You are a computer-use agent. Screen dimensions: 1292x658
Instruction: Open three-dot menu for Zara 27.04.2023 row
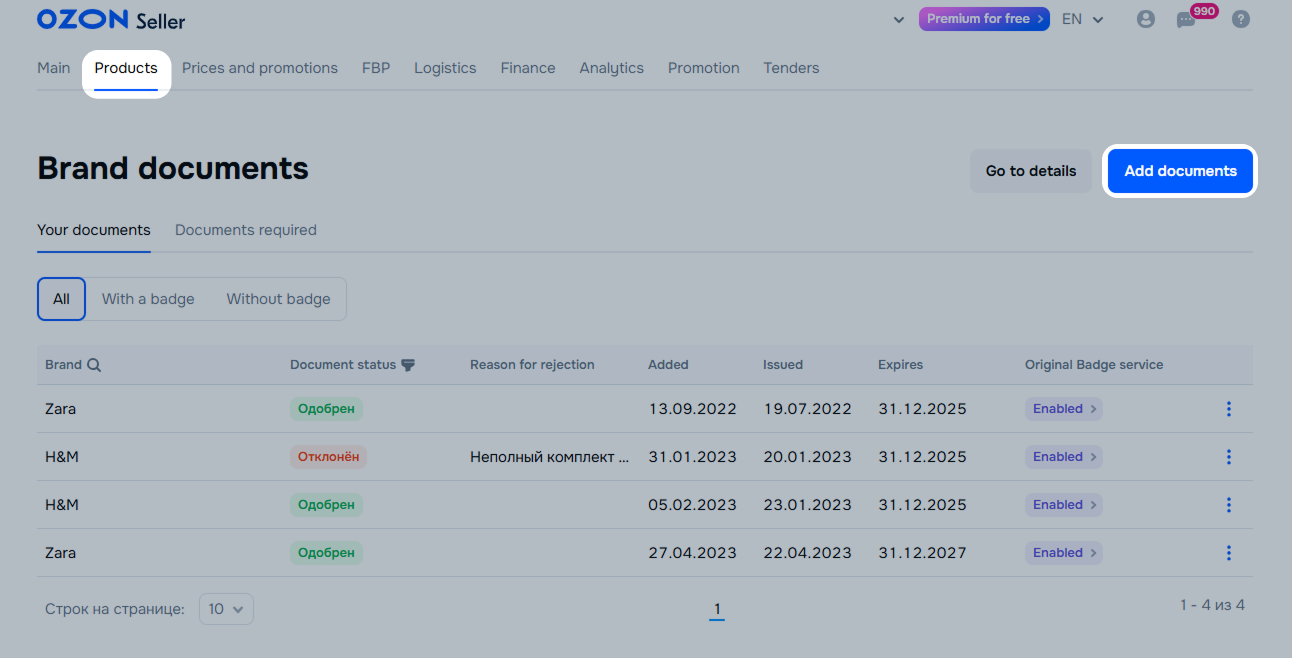click(x=1228, y=553)
